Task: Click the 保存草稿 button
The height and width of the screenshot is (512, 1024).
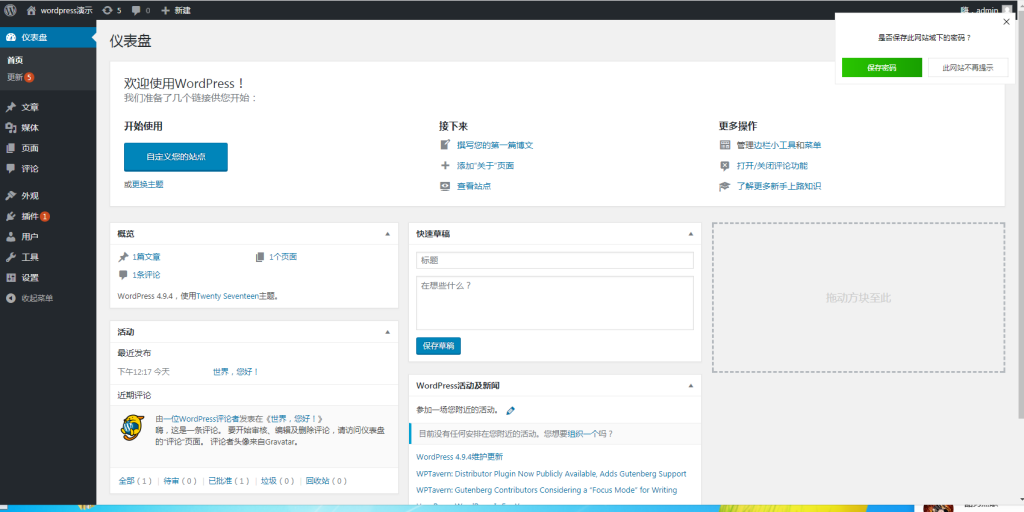Action: (x=438, y=346)
